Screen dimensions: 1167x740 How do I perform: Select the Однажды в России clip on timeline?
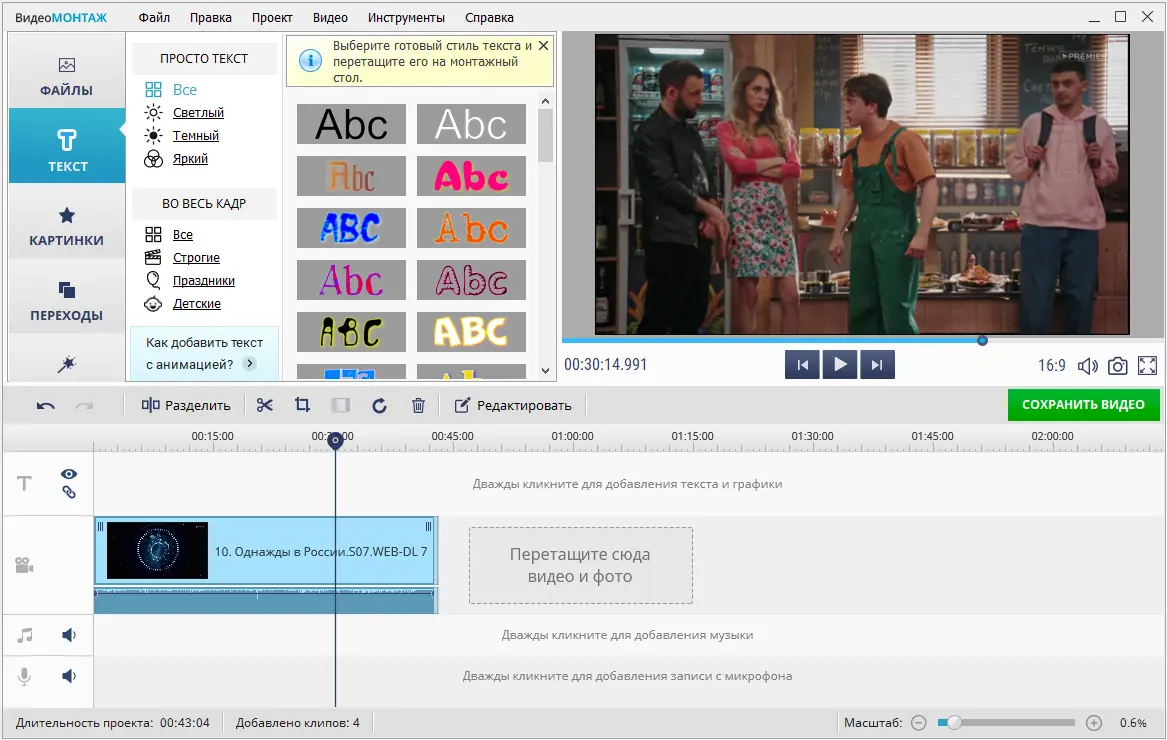coord(266,551)
